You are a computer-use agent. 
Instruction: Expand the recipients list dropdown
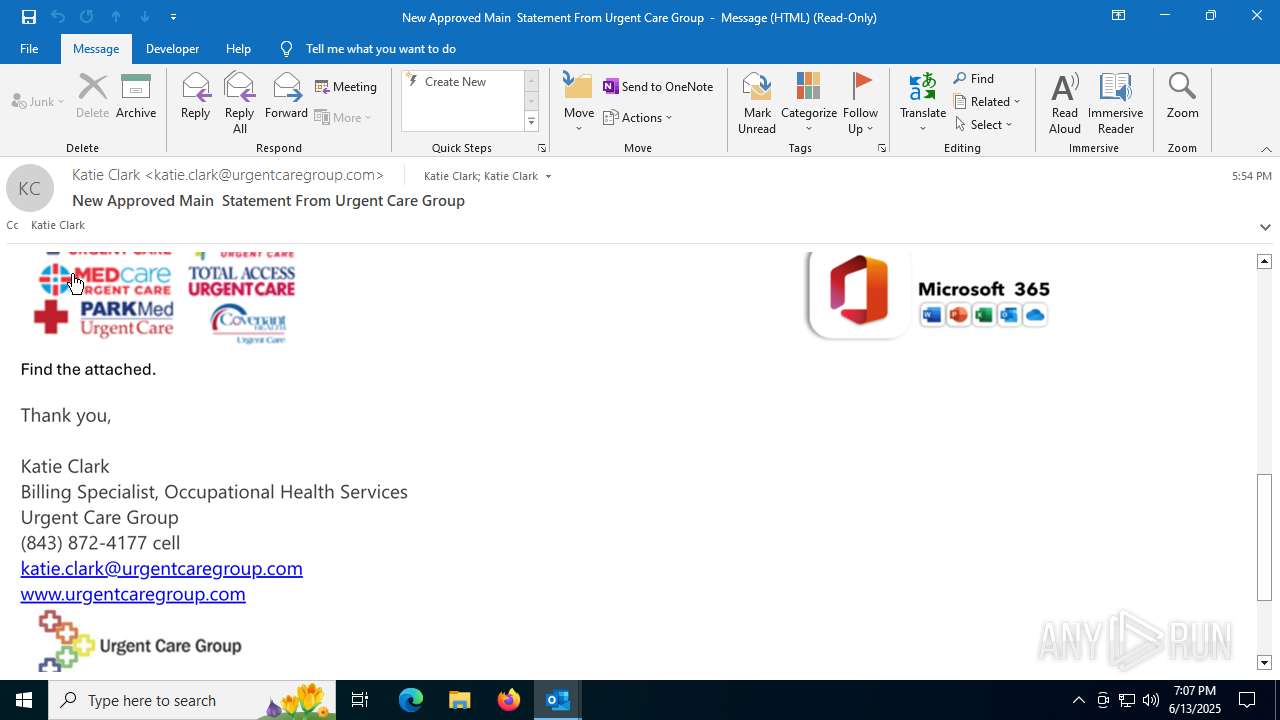pos(548,177)
